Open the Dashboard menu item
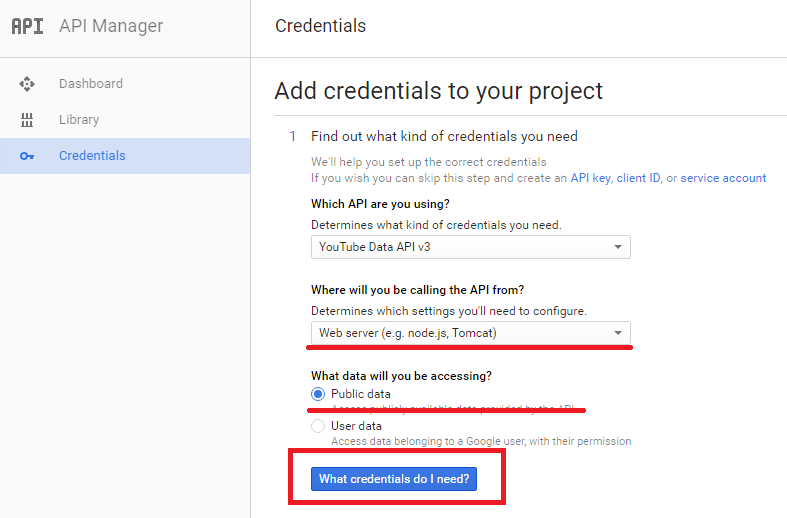Viewport: 787px width, 518px height. point(91,84)
